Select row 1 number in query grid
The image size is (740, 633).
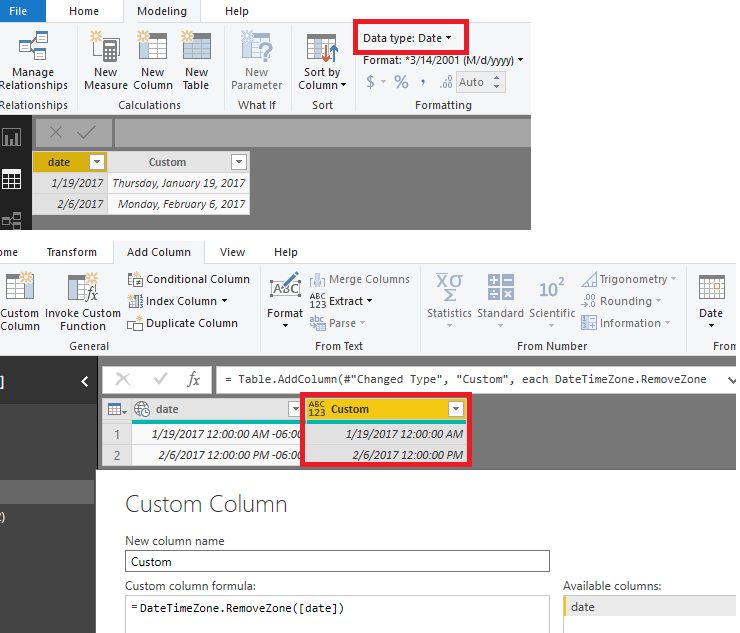(117, 434)
